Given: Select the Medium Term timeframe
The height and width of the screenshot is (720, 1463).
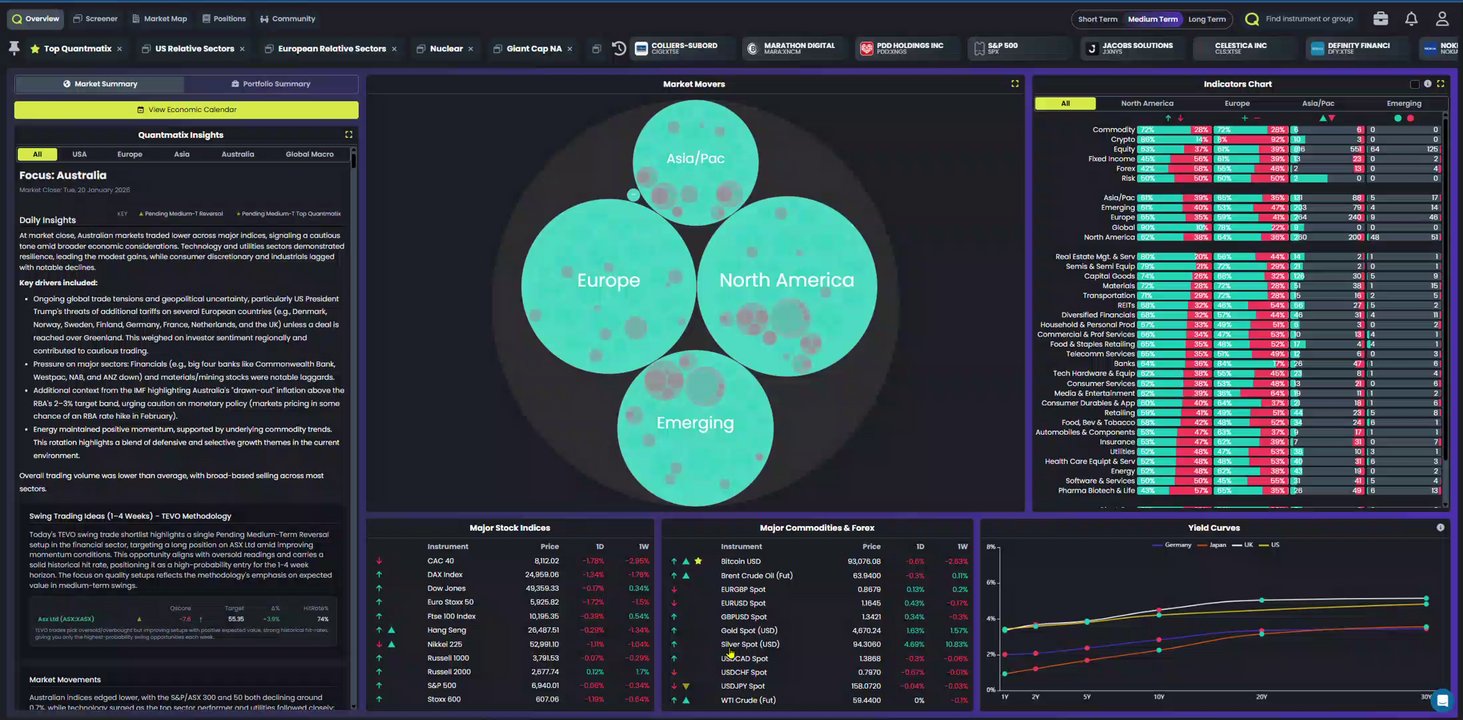Looking at the screenshot, I should [1152, 19].
